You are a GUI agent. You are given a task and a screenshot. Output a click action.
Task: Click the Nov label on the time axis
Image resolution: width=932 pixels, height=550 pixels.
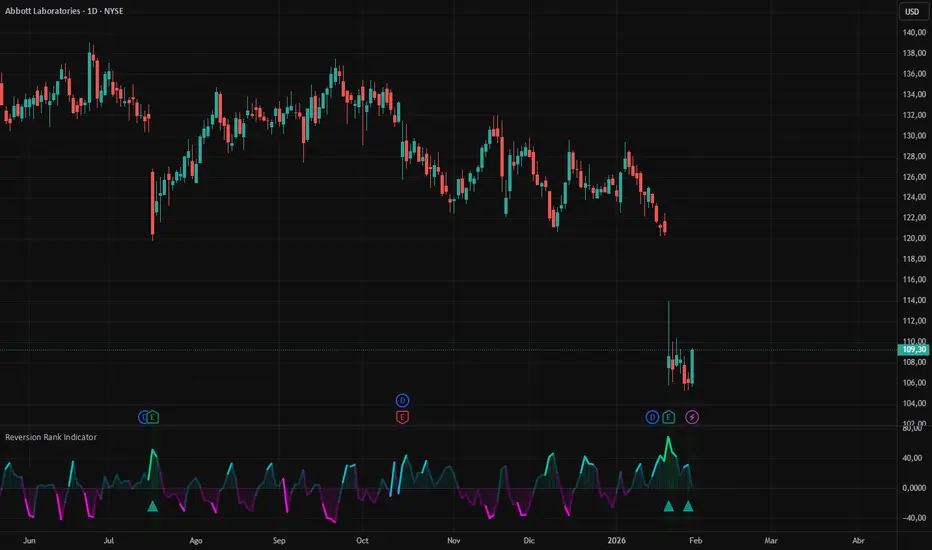point(454,540)
